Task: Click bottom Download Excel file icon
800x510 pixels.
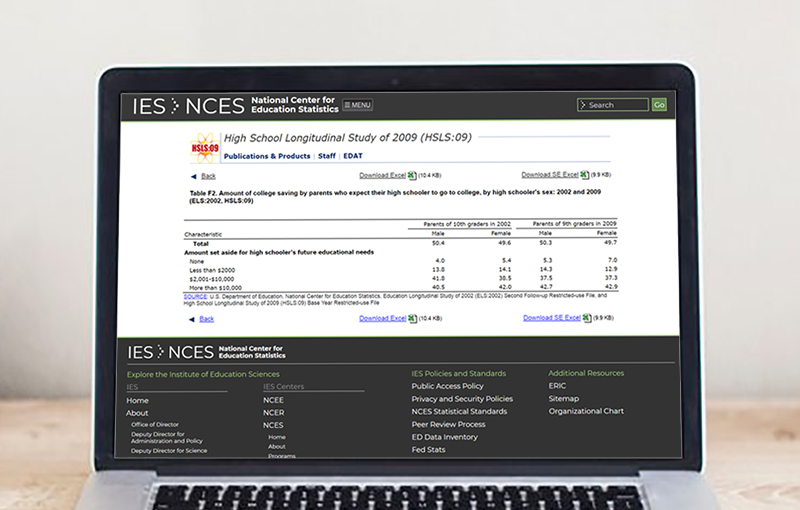Action: point(413,318)
